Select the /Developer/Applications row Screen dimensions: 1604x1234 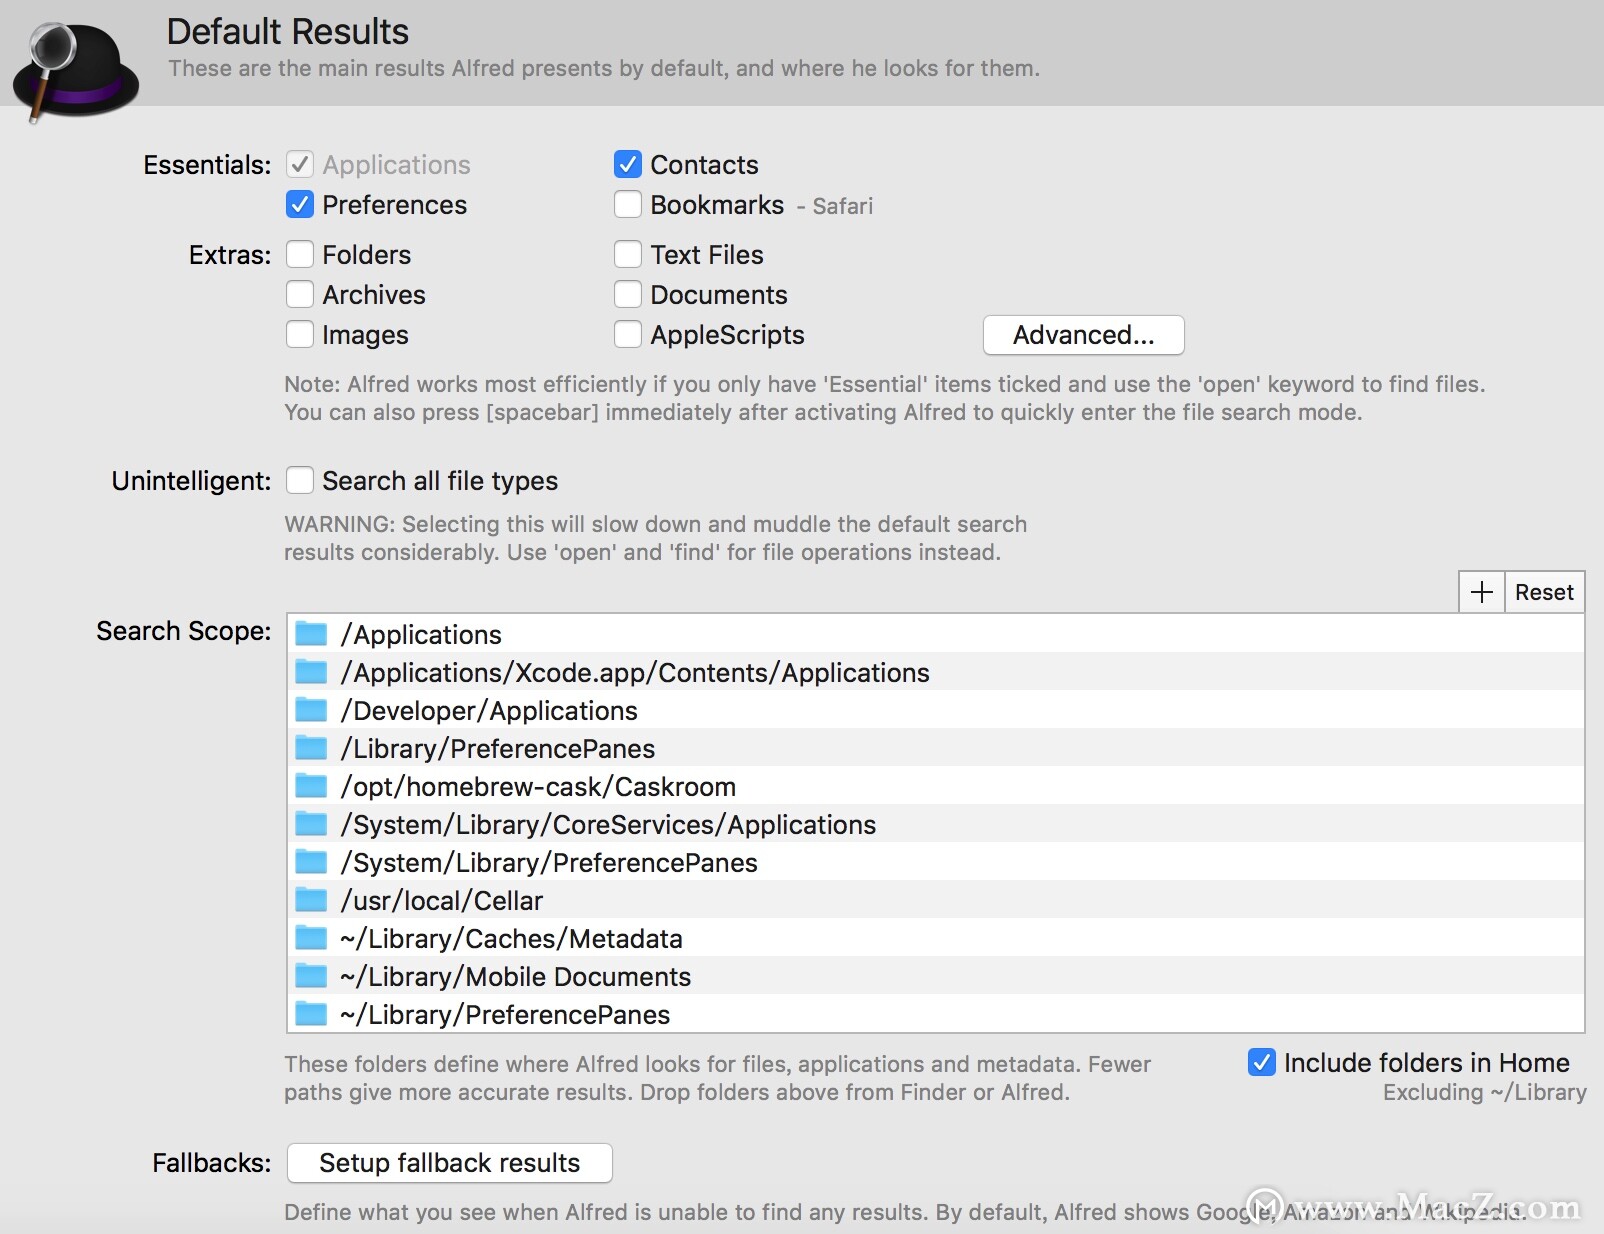click(936, 710)
